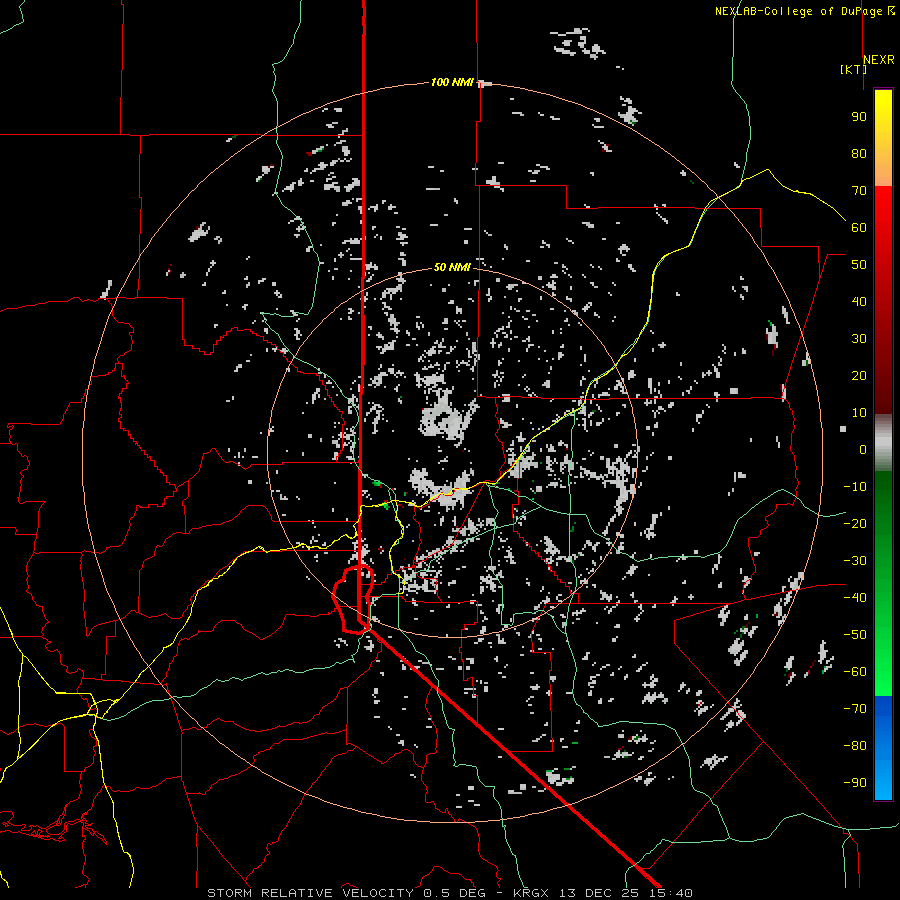Click the 20 value on the velocity scale
The height and width of the screenshot is (900, 900).
tap(859, 375)
